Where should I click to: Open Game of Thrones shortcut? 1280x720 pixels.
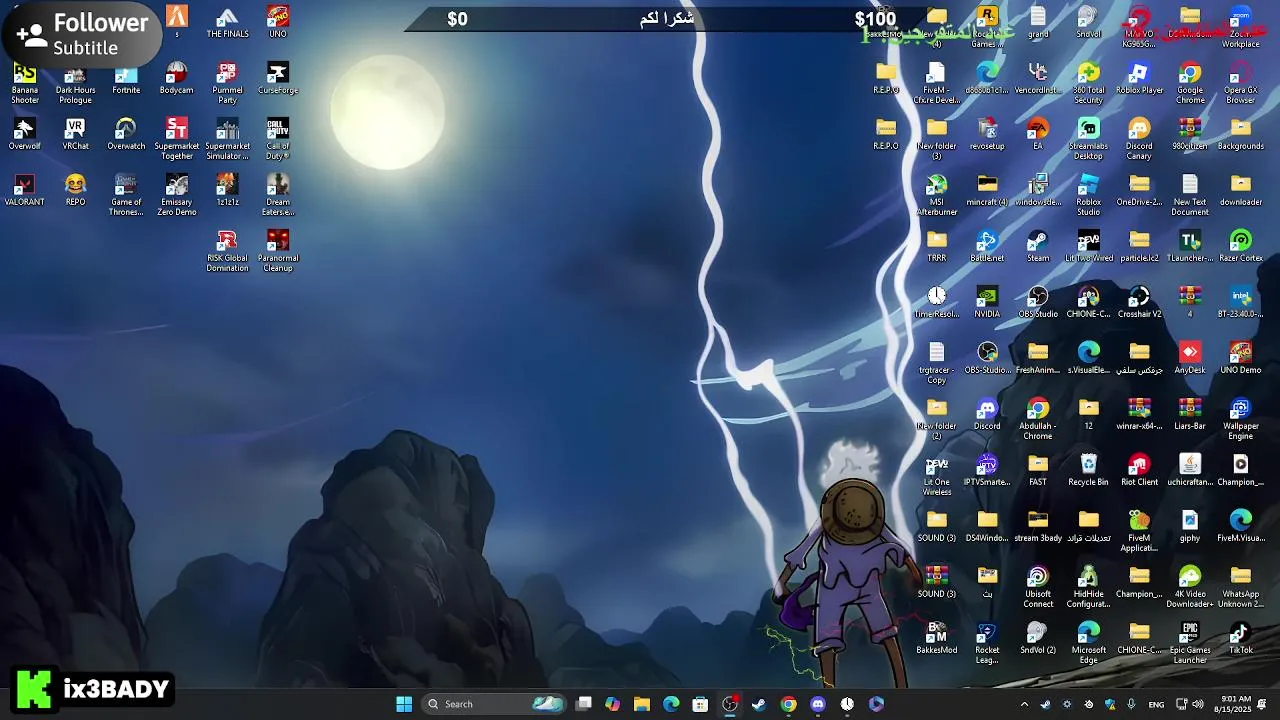tap(126, 195)
